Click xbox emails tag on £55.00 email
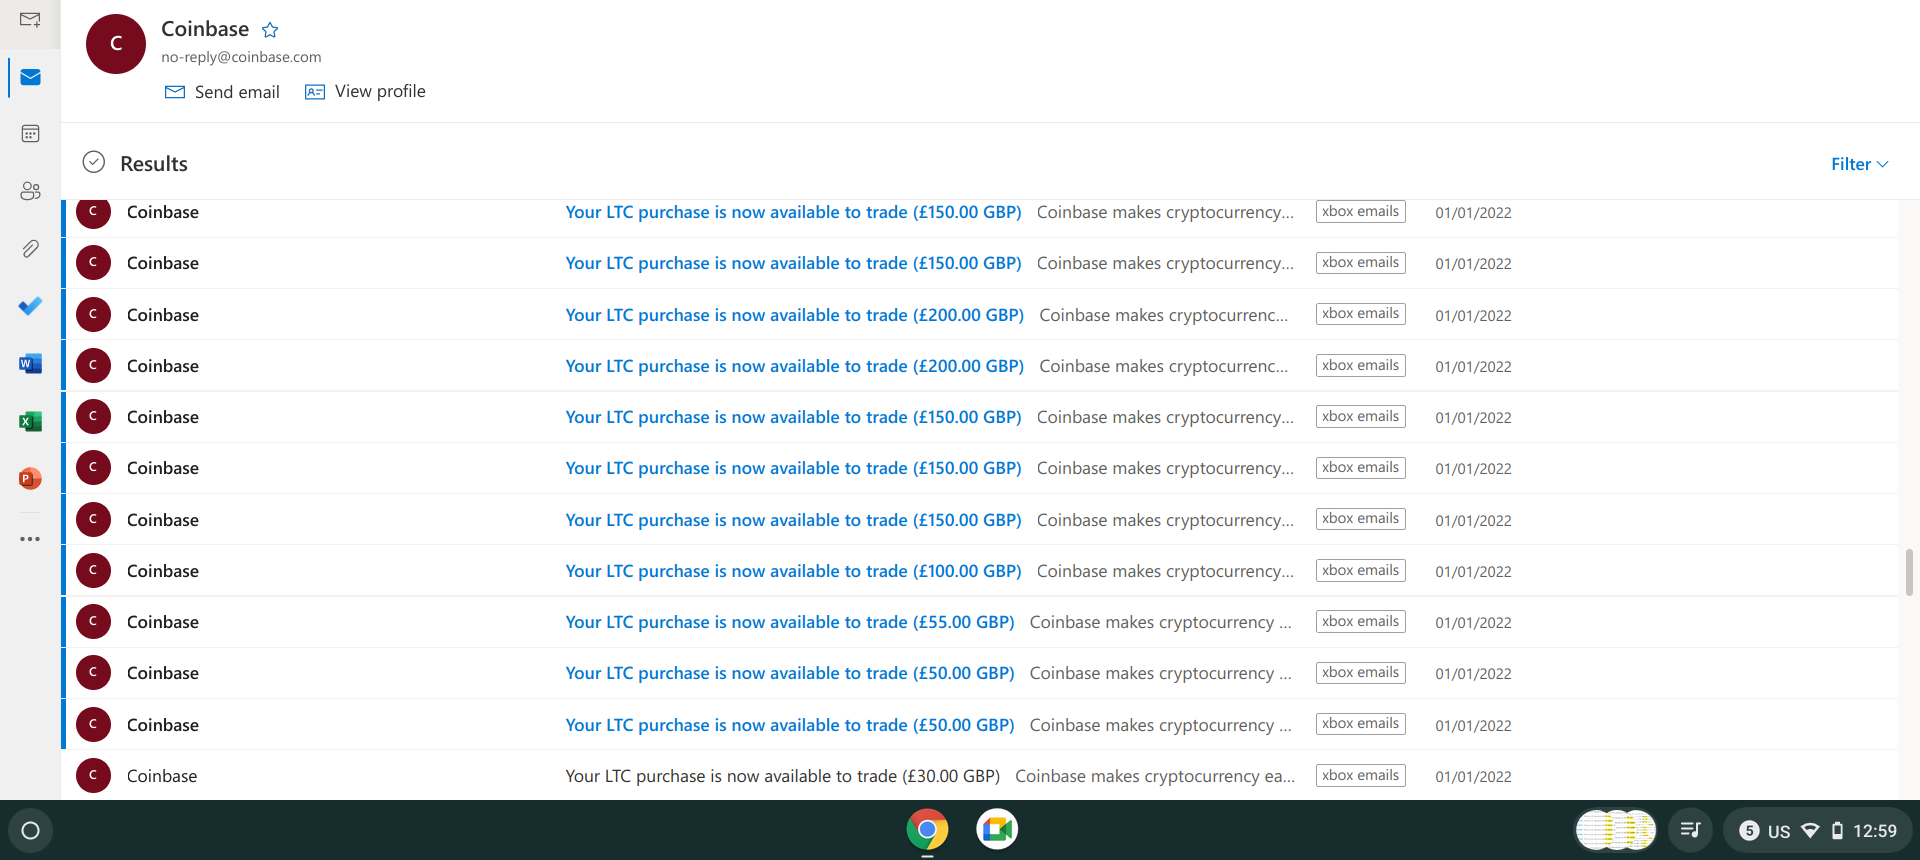Screen dimensions: 1920x860 tap(1360, 622)
